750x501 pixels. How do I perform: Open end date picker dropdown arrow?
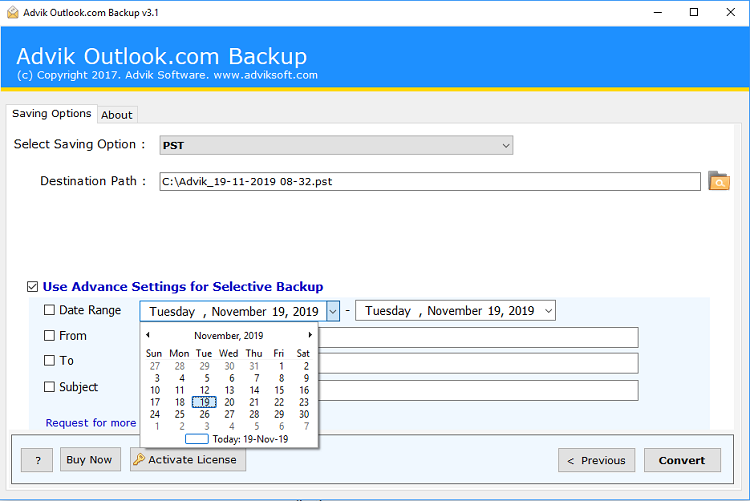pyautogui.click(x=549, y=311)
